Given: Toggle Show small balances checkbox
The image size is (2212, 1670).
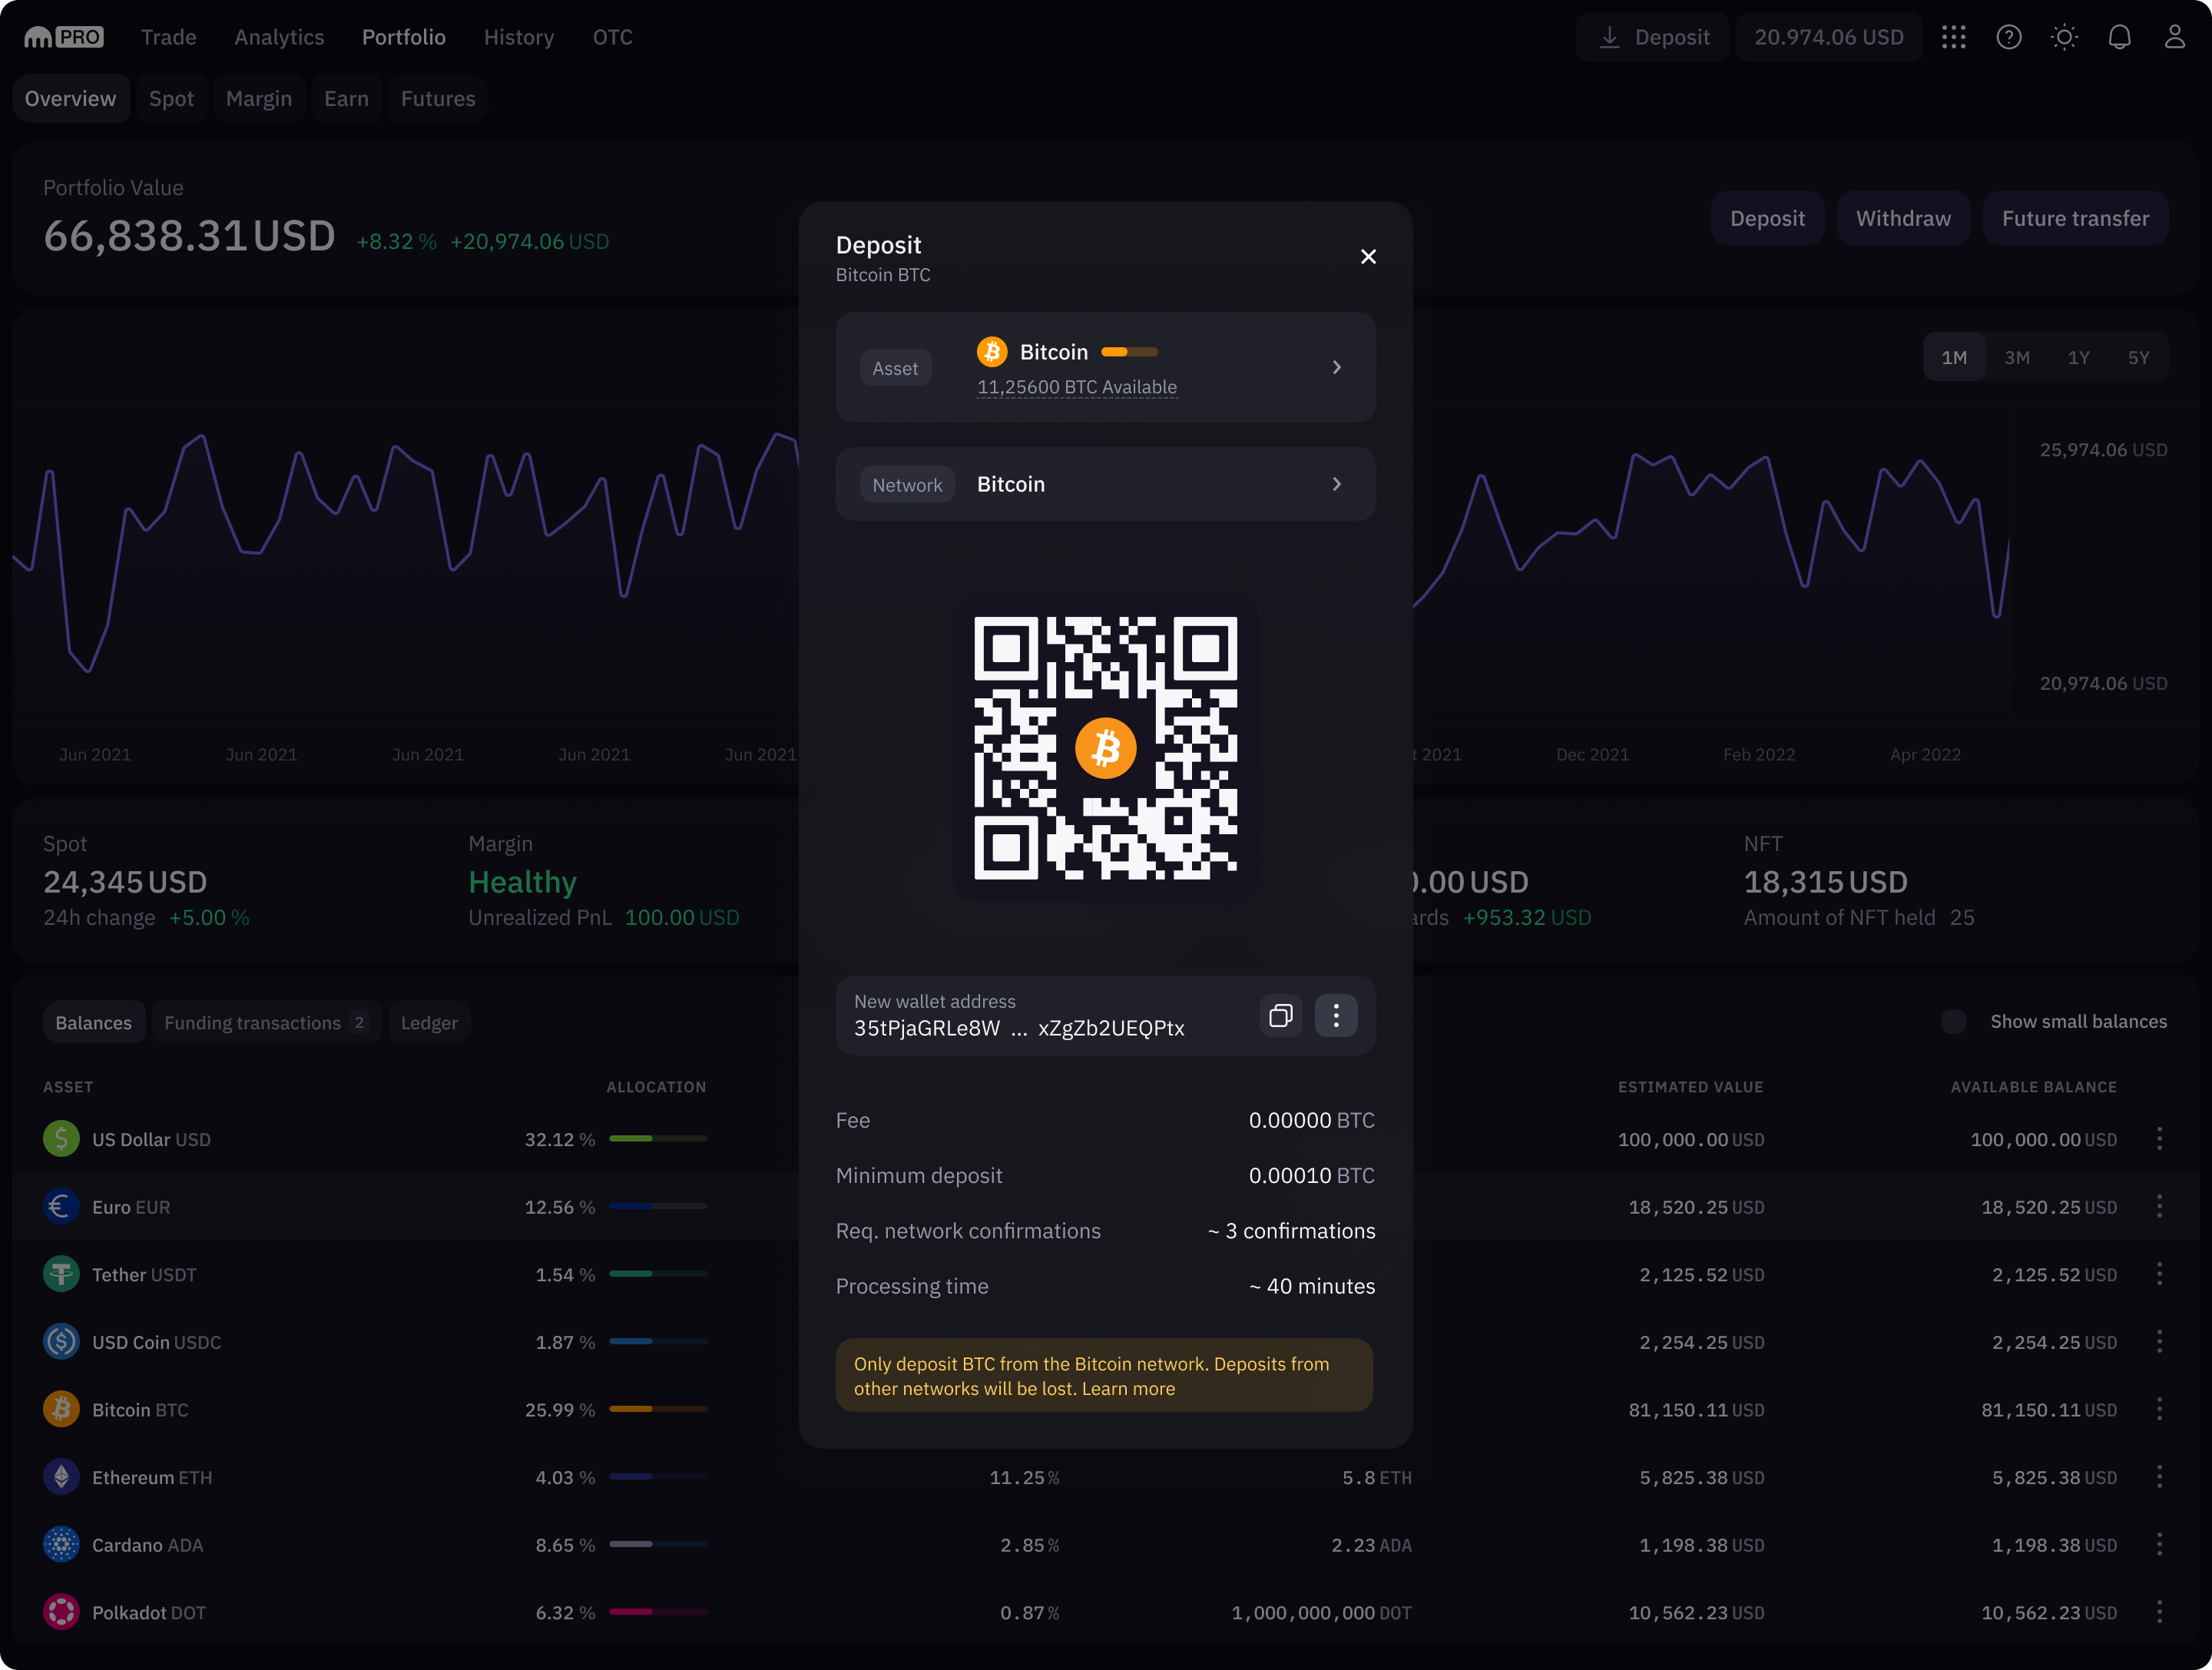Looking at the screenshot, I should [x=1953, y=1021].
